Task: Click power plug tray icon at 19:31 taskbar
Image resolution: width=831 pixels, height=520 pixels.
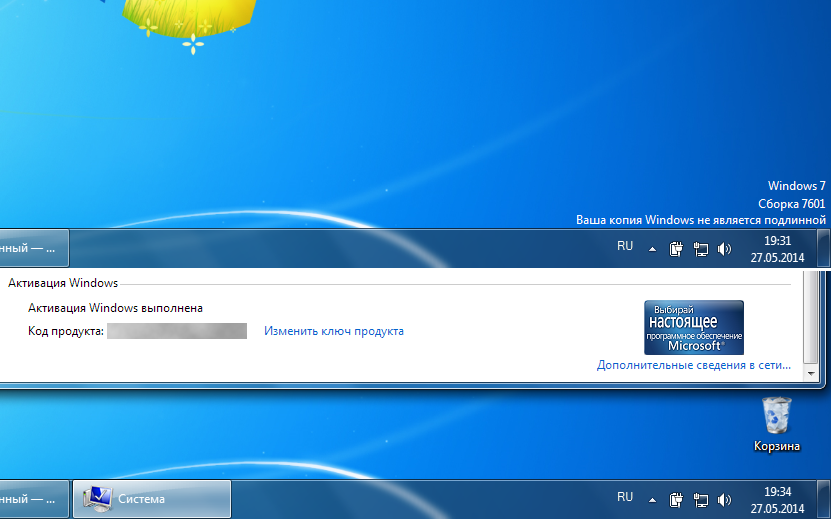Action: pos(676,249)
